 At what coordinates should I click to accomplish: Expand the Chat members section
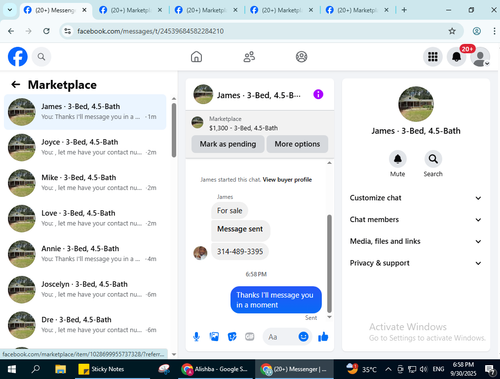(x=415, y=220)
